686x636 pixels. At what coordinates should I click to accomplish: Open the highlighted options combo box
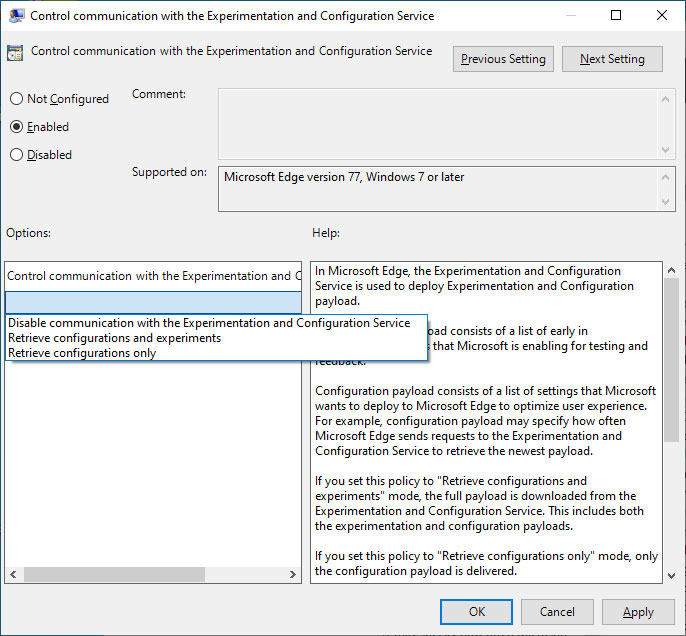(153, 302)
